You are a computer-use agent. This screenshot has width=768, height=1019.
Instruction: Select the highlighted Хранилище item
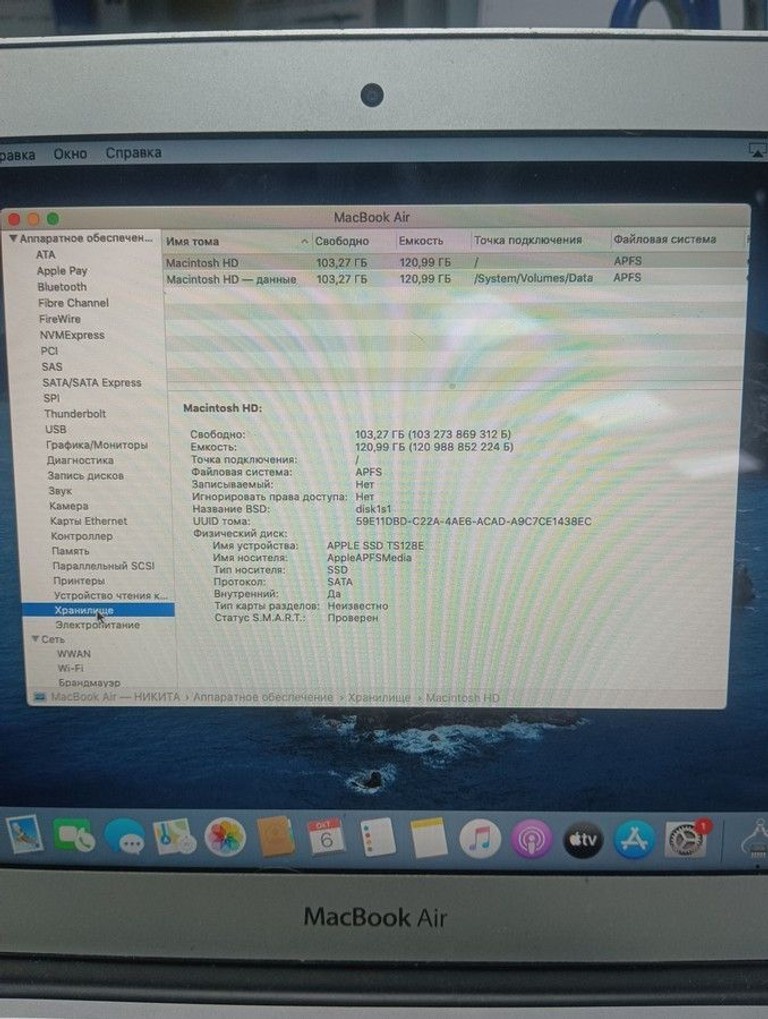[98, 610]
